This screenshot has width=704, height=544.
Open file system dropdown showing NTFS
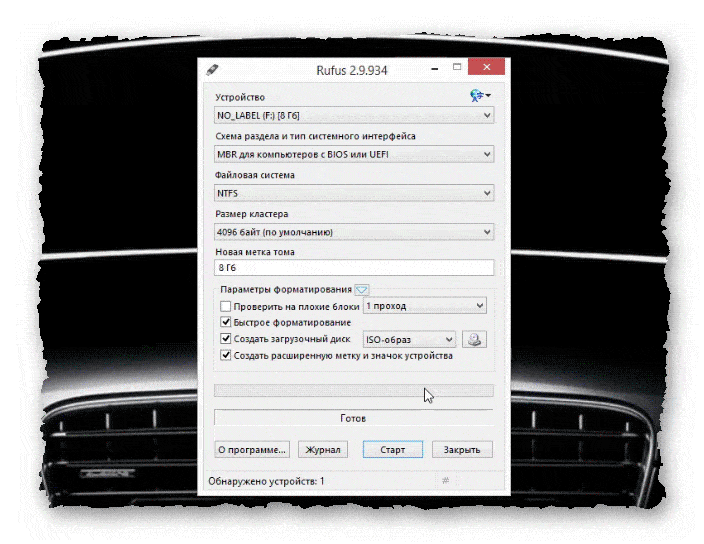[x=354, y=193]
